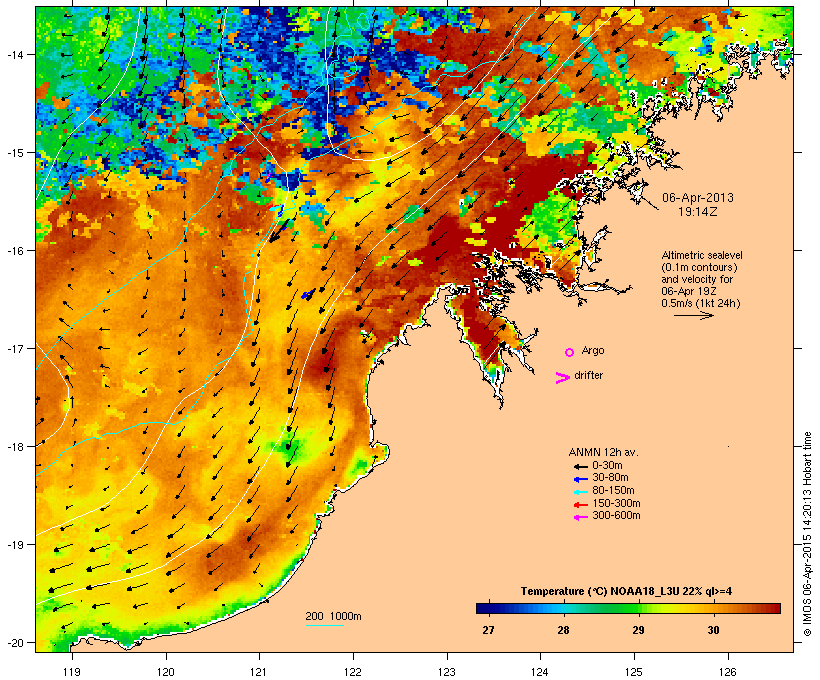Click the latitude axis label -14
820x680 pixels.
[14, 54]
